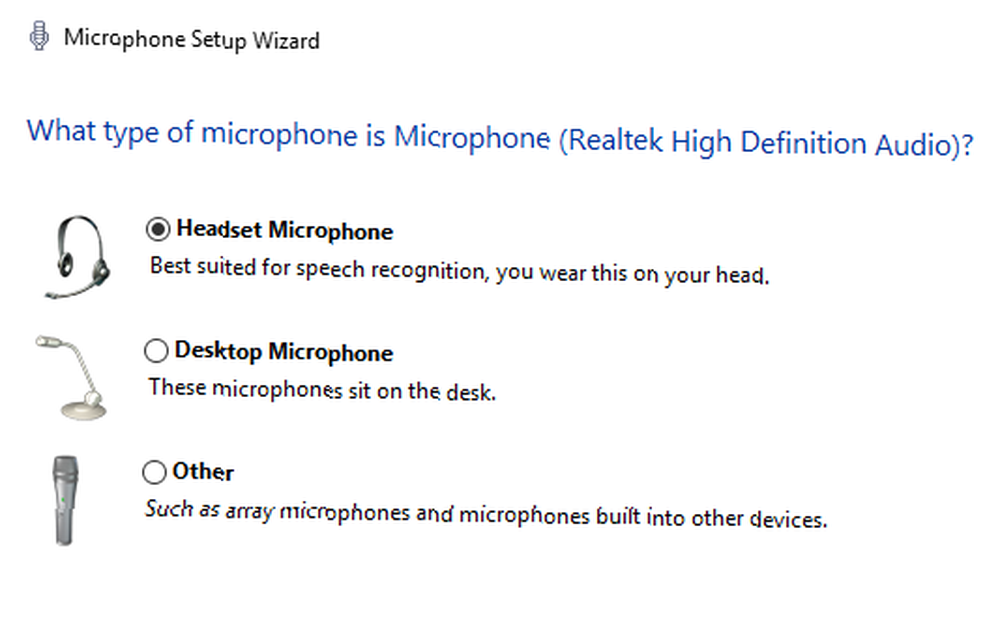Click the 'Best suited for speech recognition' description
This screenshot has height=636, width=1000.
459,270
